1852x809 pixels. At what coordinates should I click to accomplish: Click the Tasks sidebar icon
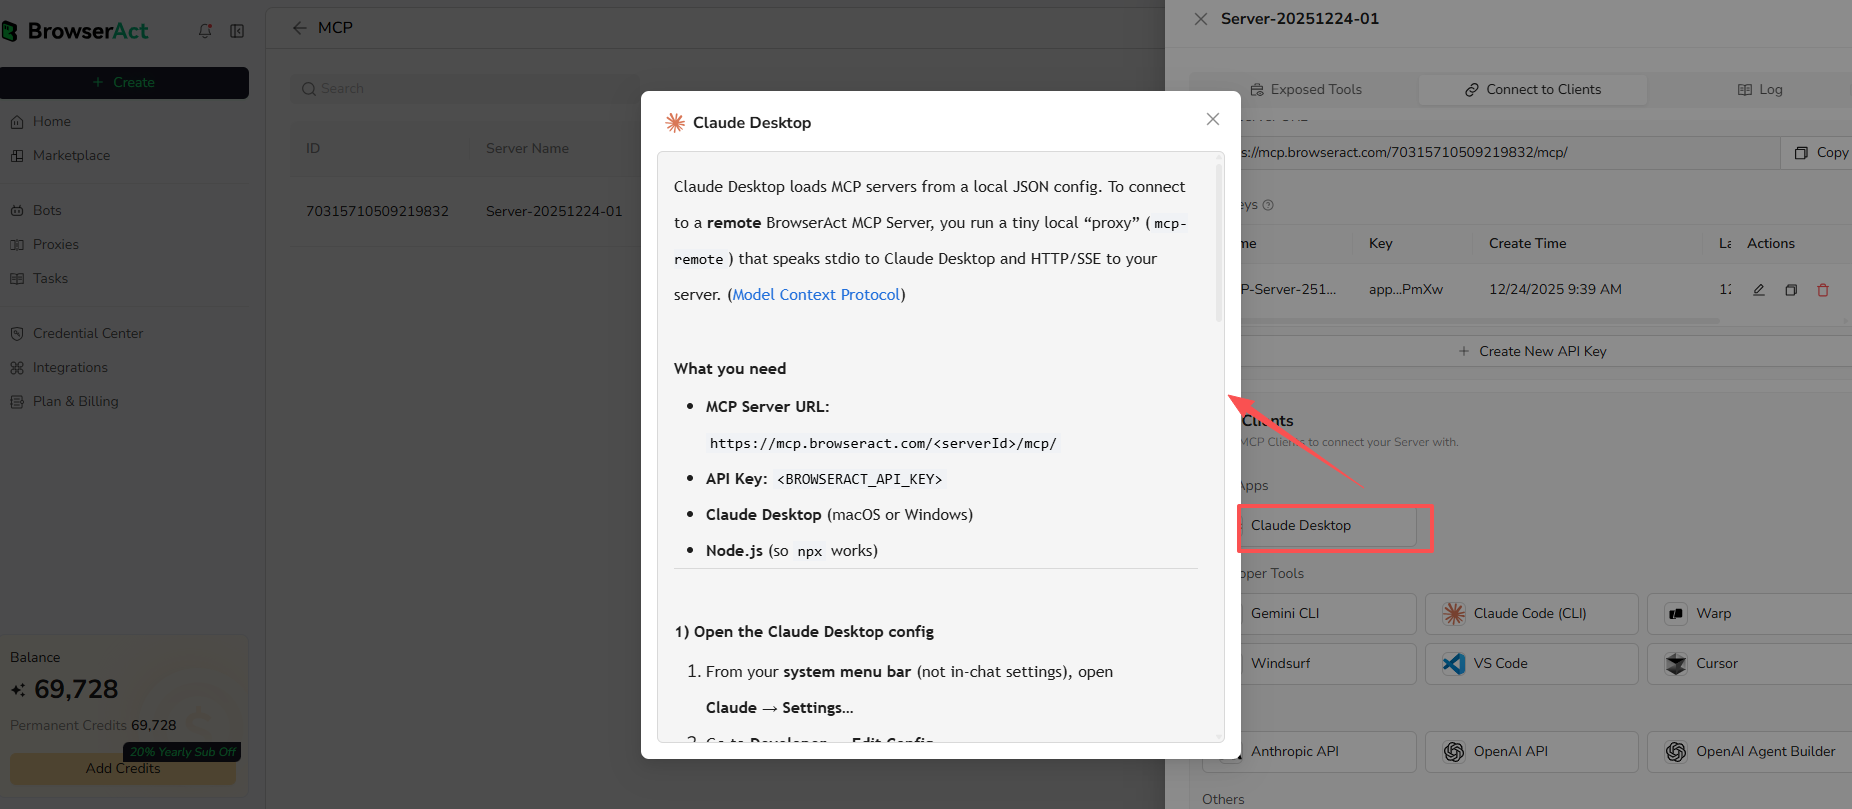(17, 279)
